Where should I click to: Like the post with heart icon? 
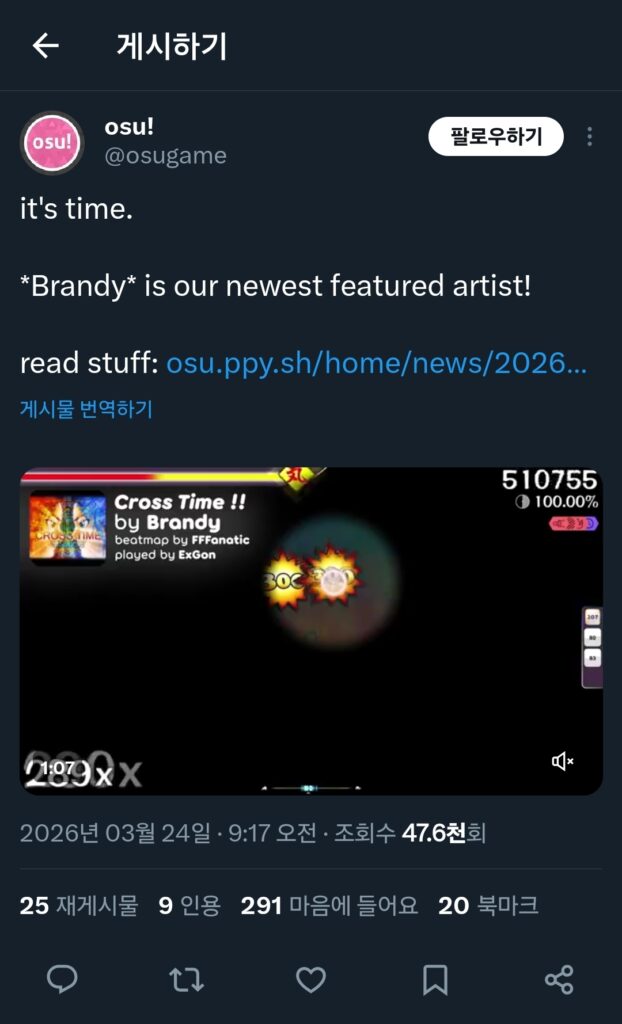[311, 980]
